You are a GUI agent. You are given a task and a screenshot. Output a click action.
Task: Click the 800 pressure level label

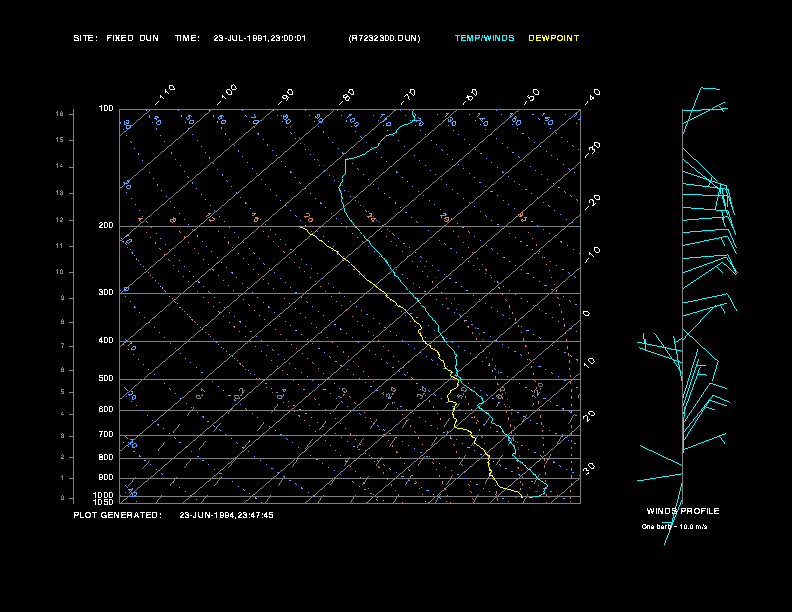106,457
